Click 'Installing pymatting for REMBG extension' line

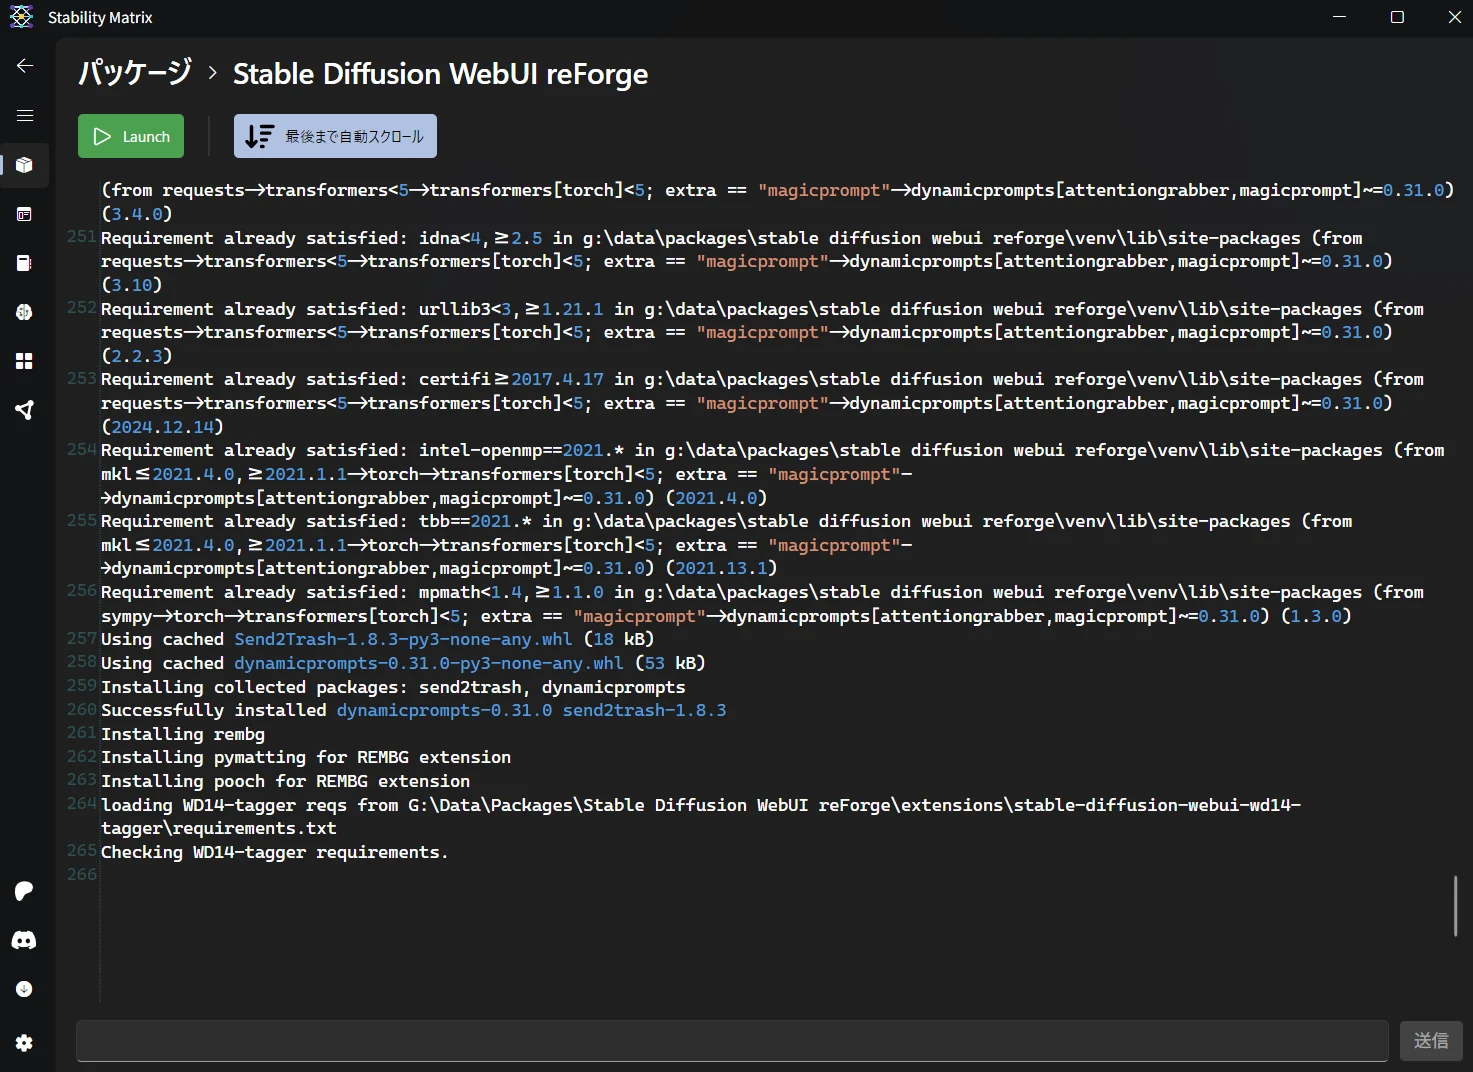306,757
